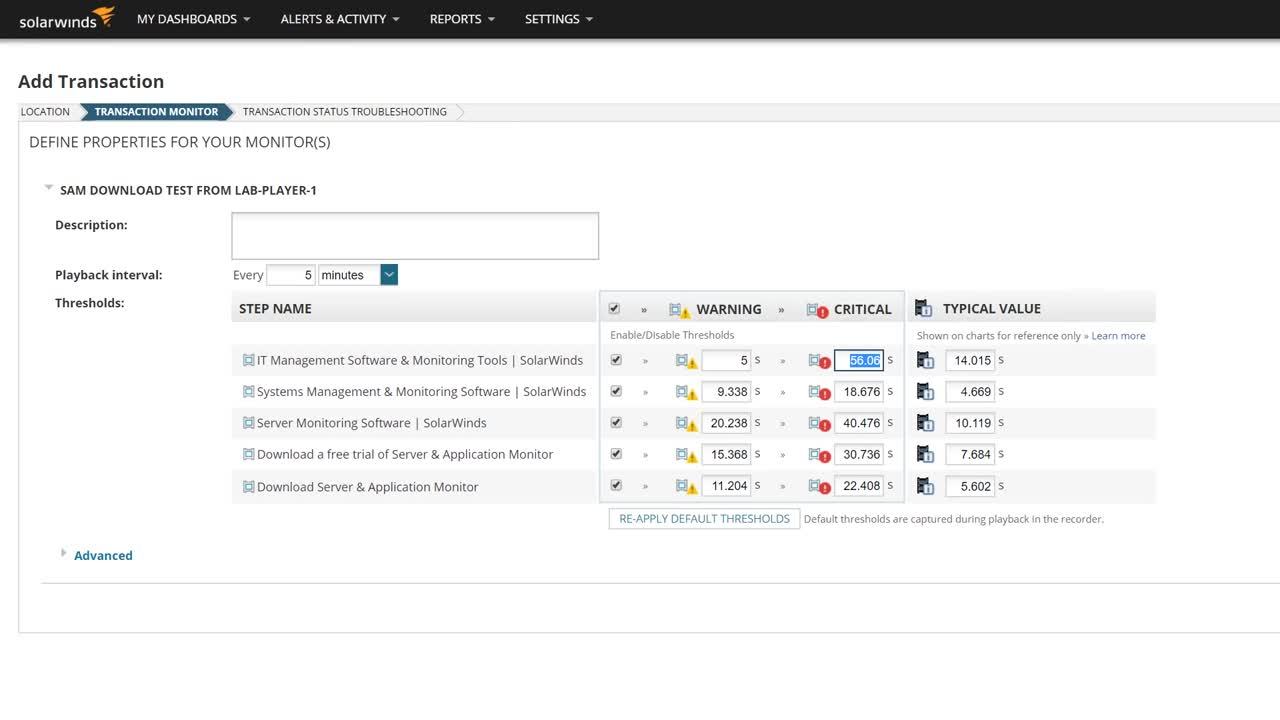The width and height of the screenshot is (1280, 720).
Task: Click typical value icon in column header
Action: [x=924, y=309]
